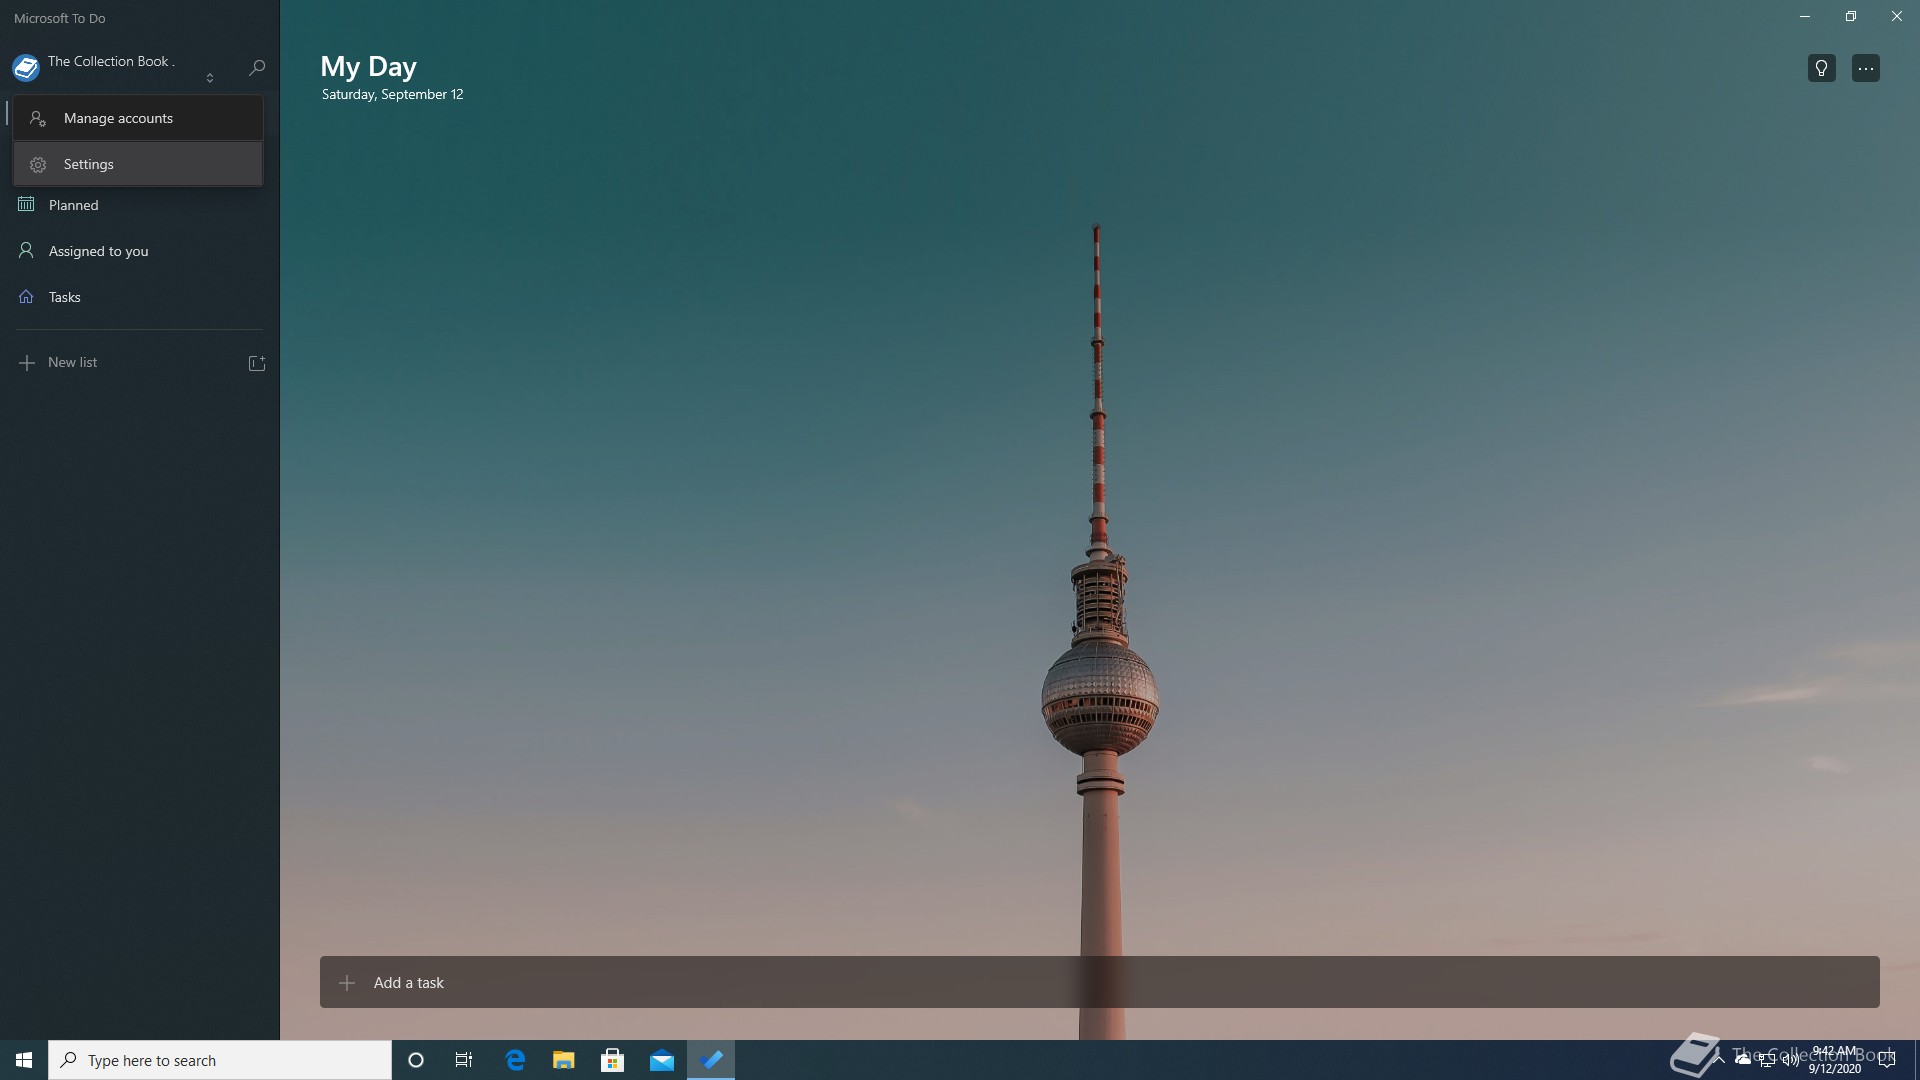This screenshot has width=1920, height=1080.
Task: Open Cortana circle icon on taskbar
Action: (x=416, y=1060)
